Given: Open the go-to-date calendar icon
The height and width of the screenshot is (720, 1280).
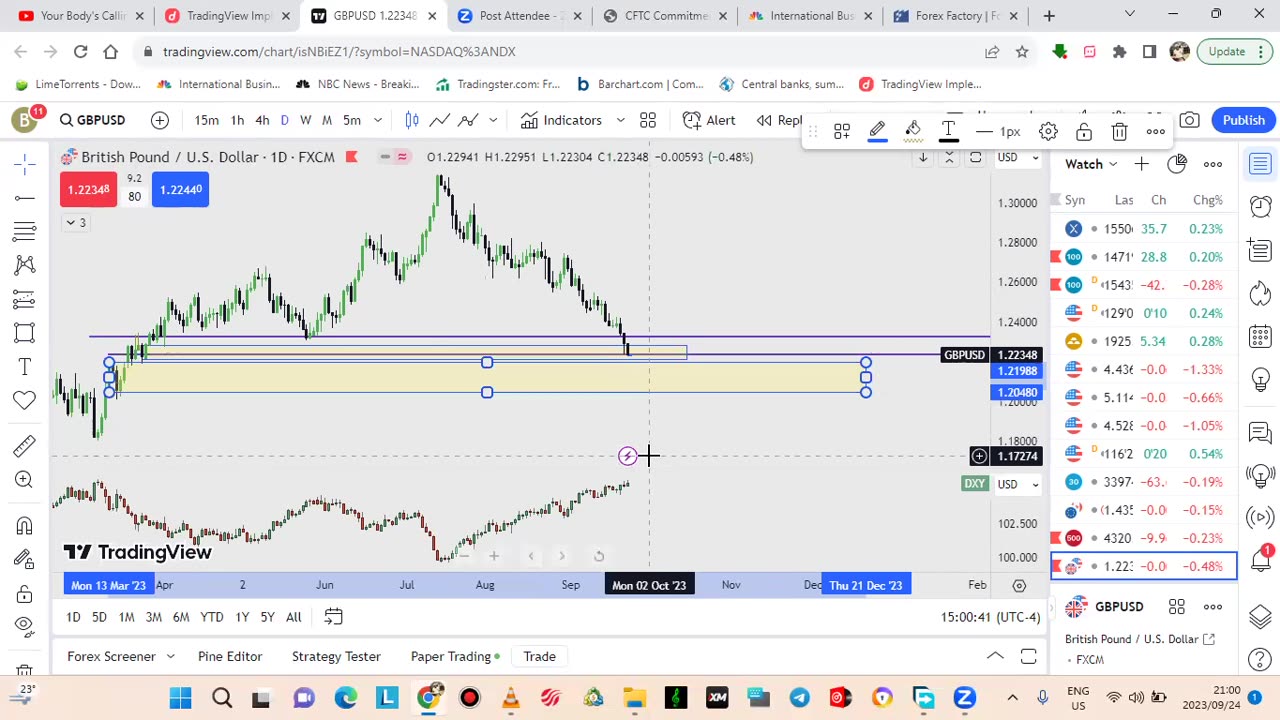Looking at the screenshot, I should (x=333, y=617).
